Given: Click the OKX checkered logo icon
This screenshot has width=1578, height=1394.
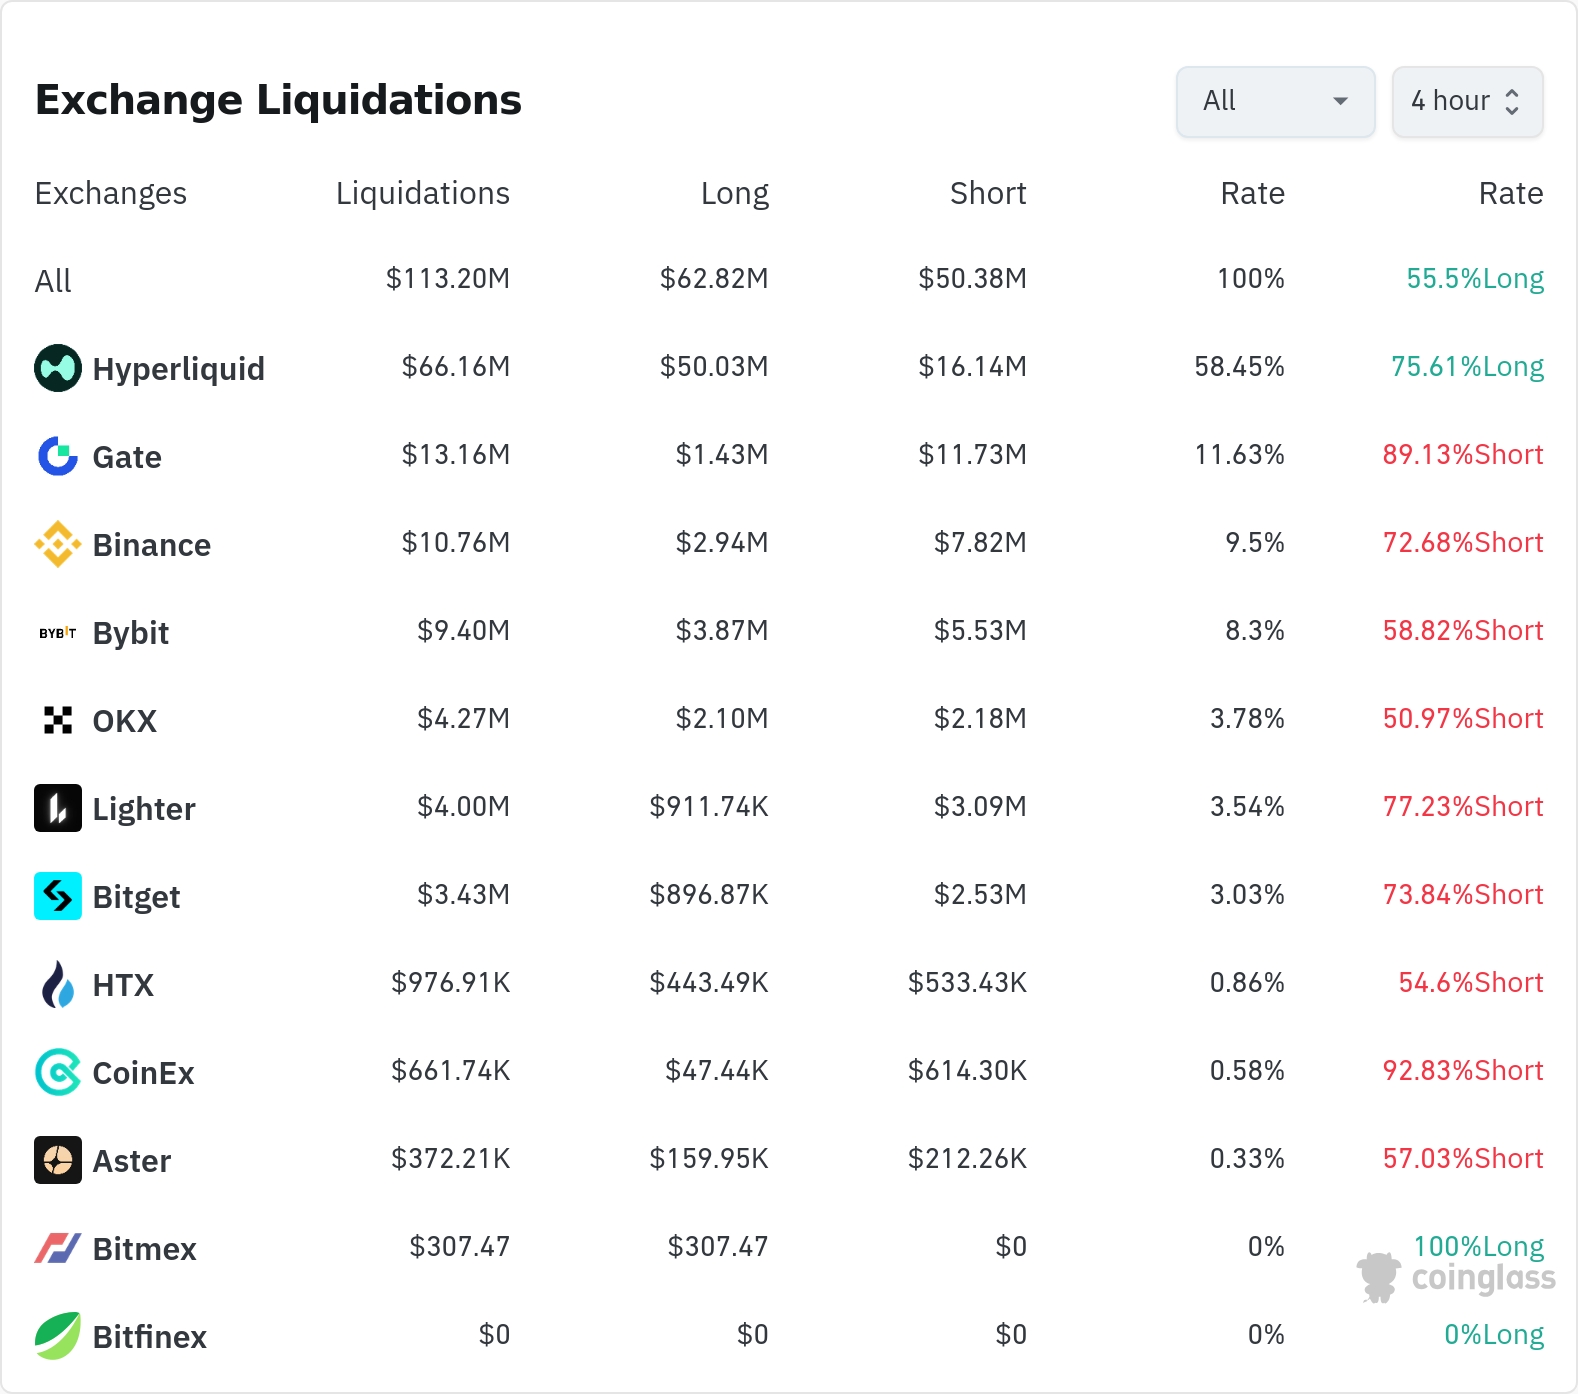Looking at the screenshot, I should (x=58, y=720).
